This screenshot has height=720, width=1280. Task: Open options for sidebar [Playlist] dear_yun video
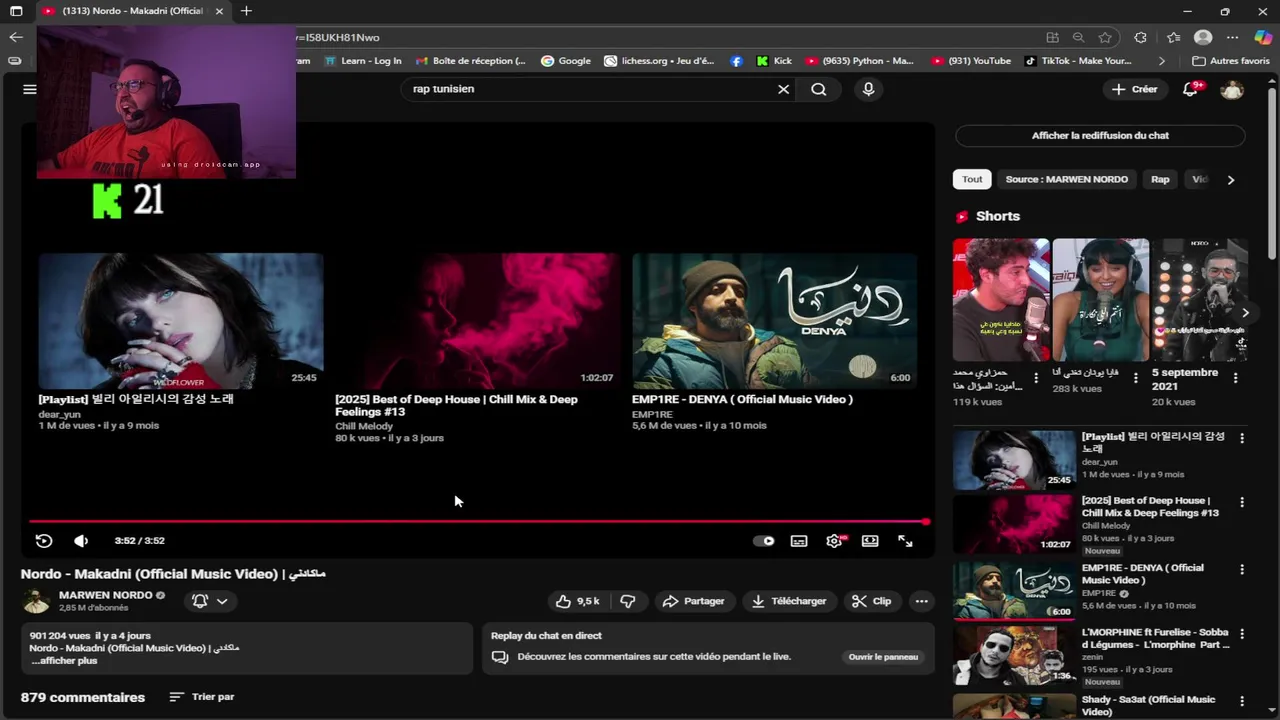pyautogui.click(x=1242, y=438)
